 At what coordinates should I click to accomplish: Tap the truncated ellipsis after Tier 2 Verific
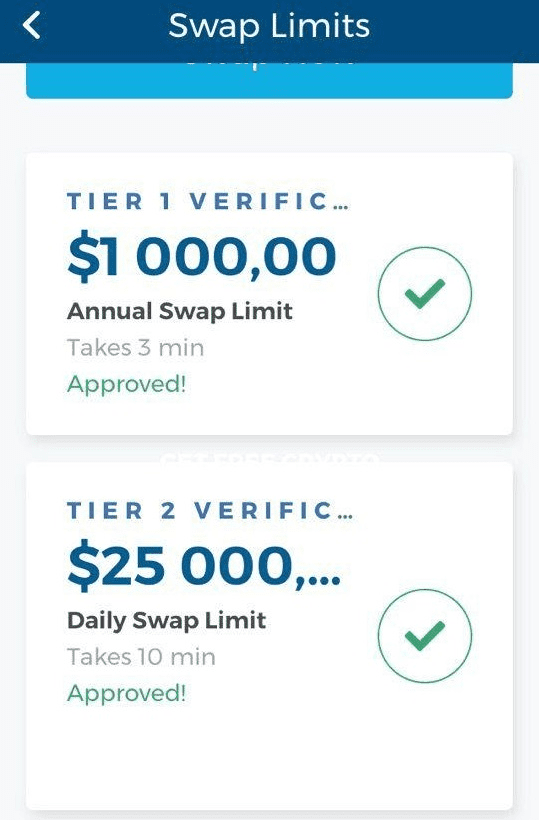346,516
